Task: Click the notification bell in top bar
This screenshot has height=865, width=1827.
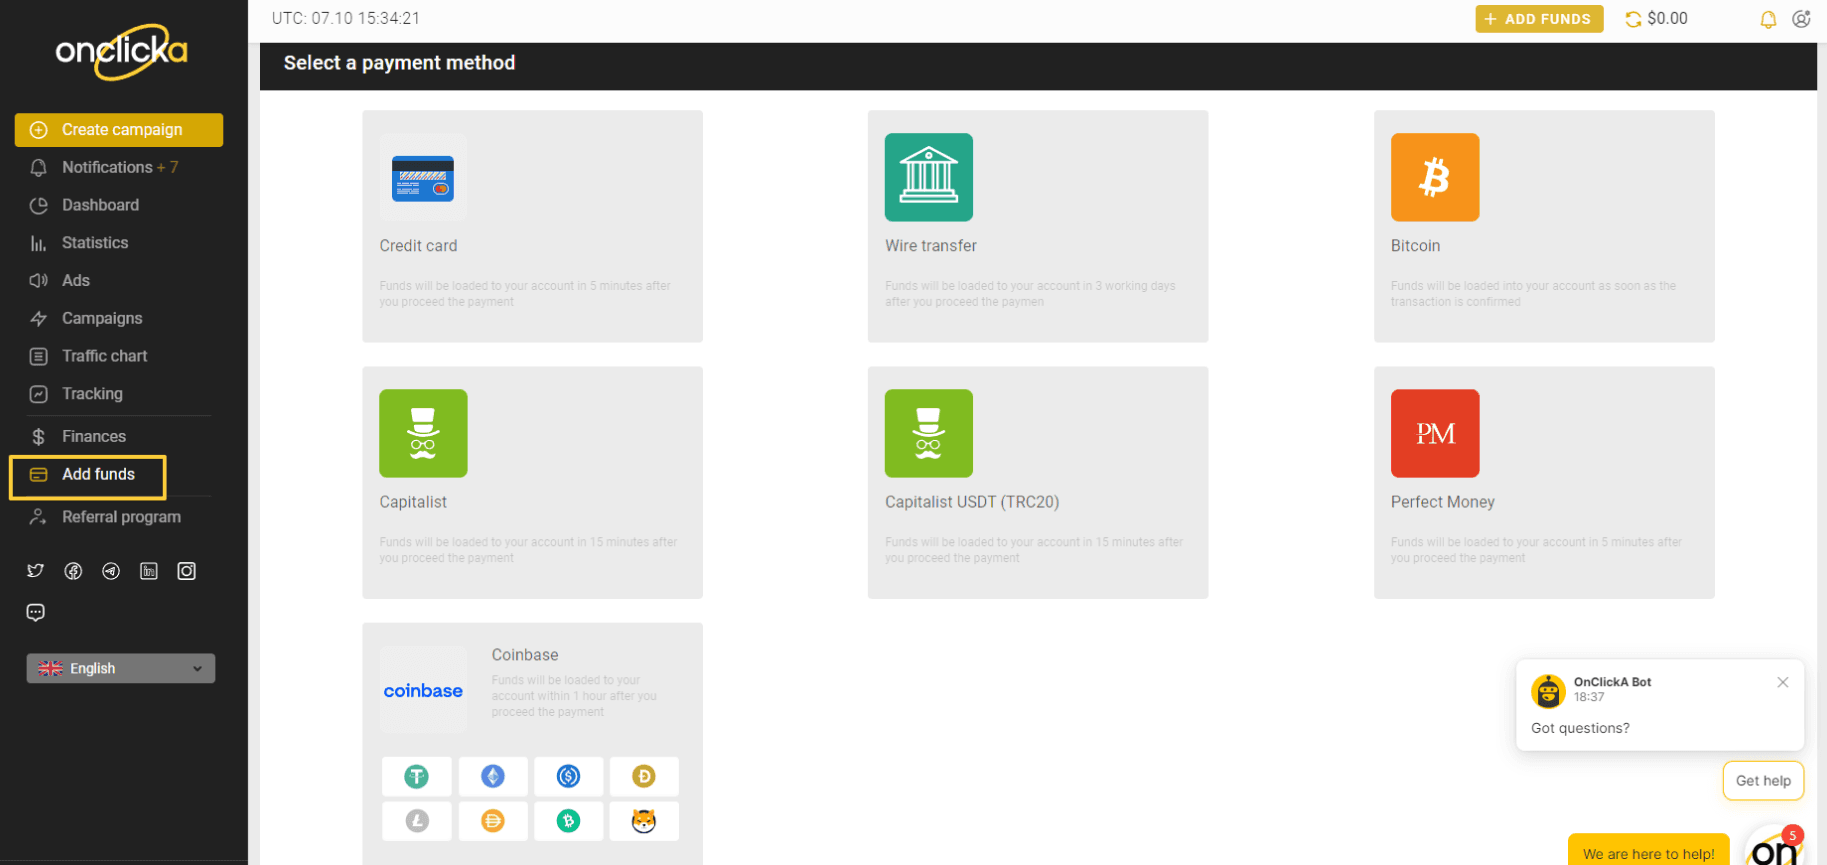Action: coord(1768,19)
